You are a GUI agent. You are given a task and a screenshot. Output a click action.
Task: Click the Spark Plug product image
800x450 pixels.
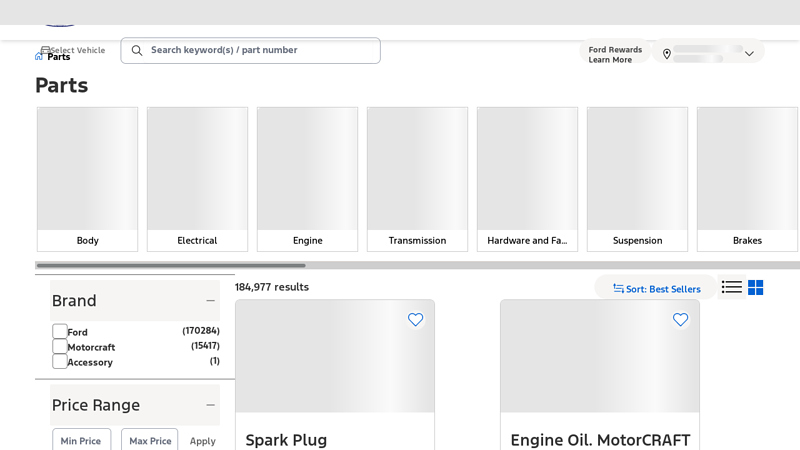tap(335, 356)
